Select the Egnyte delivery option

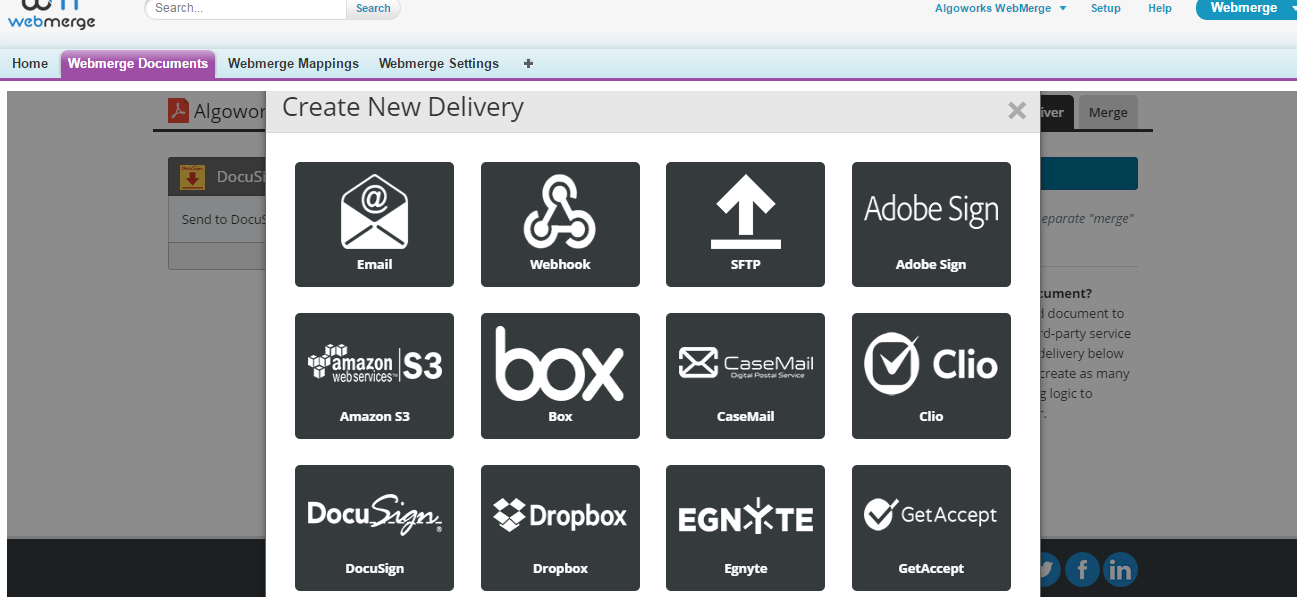(745, 527)
